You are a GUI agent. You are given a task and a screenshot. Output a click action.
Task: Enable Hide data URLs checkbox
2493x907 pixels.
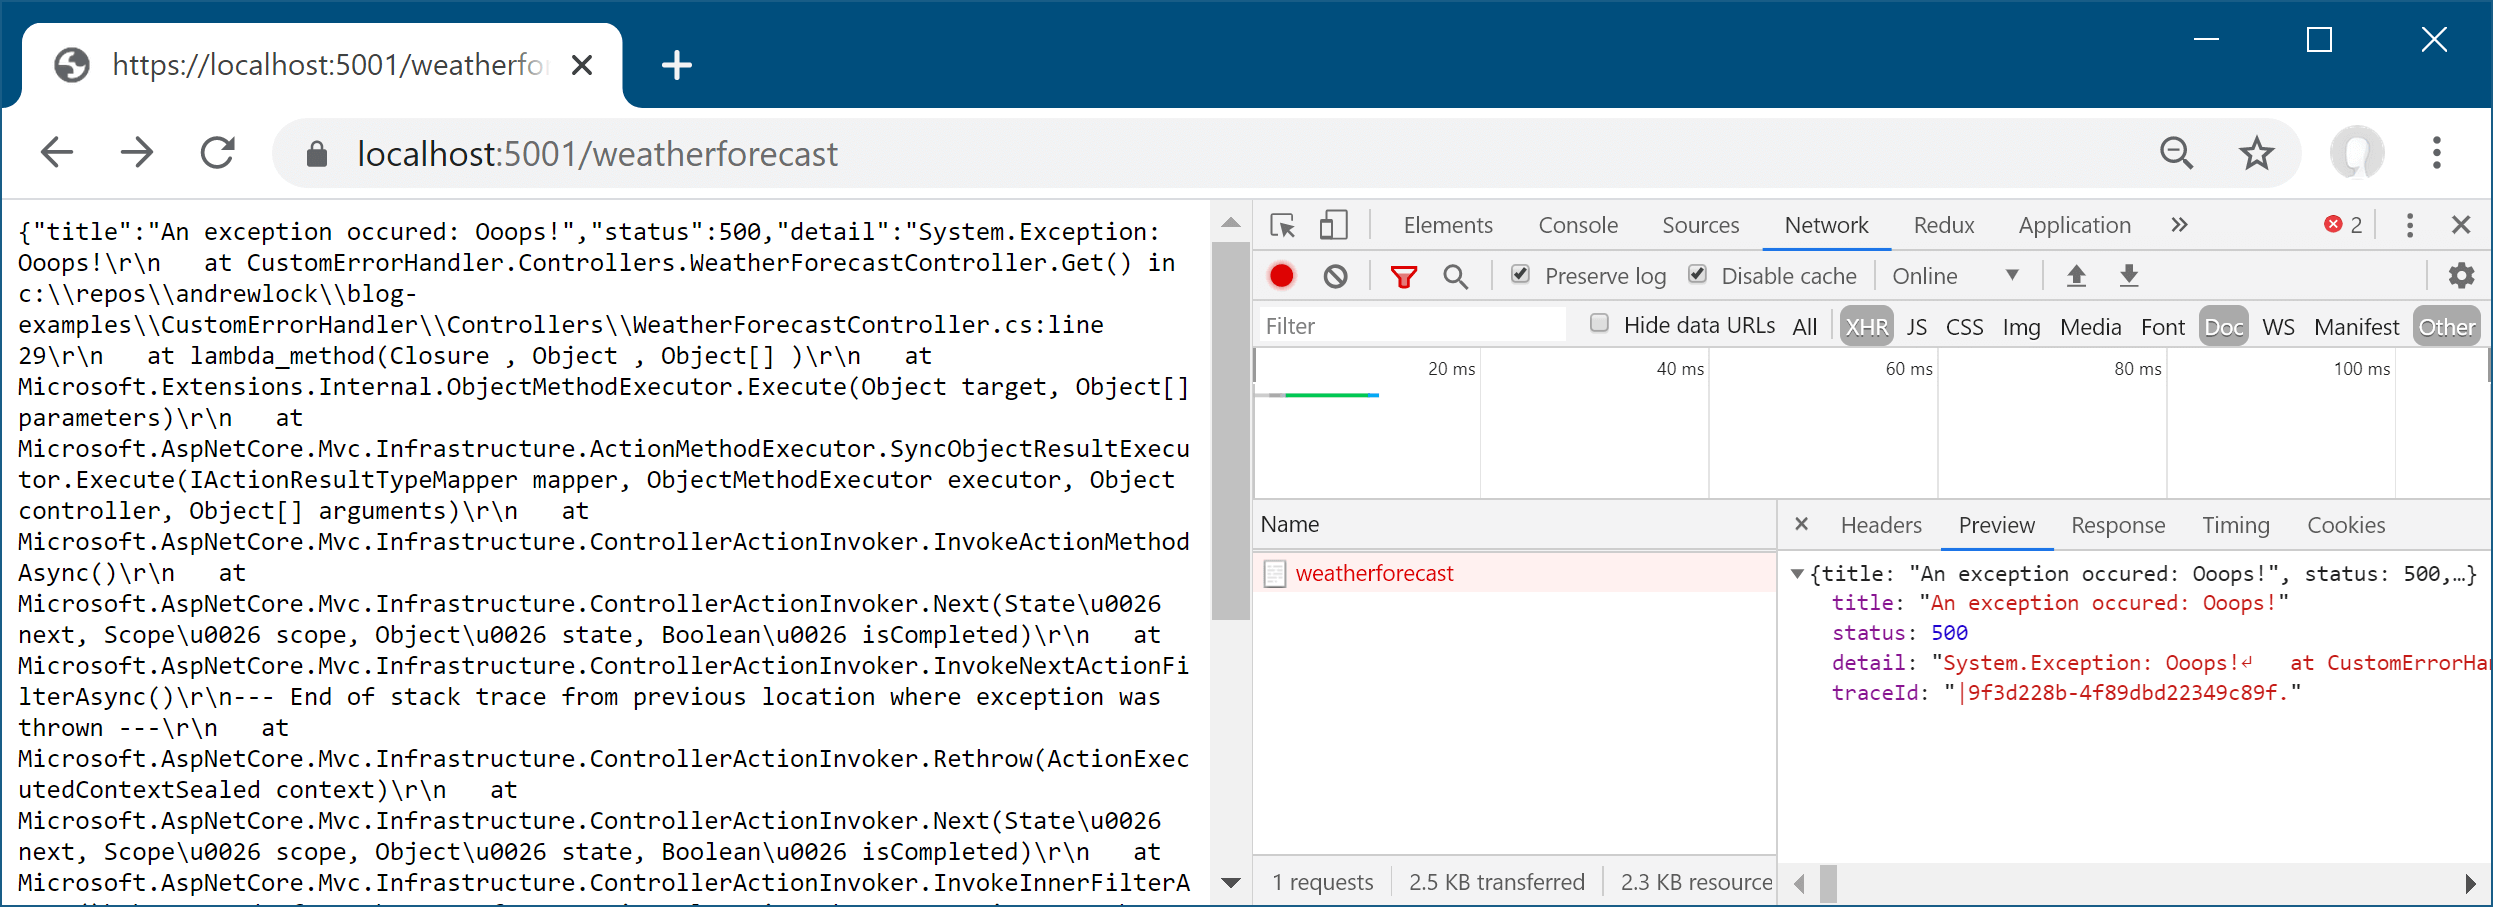tap(1599, 323)
